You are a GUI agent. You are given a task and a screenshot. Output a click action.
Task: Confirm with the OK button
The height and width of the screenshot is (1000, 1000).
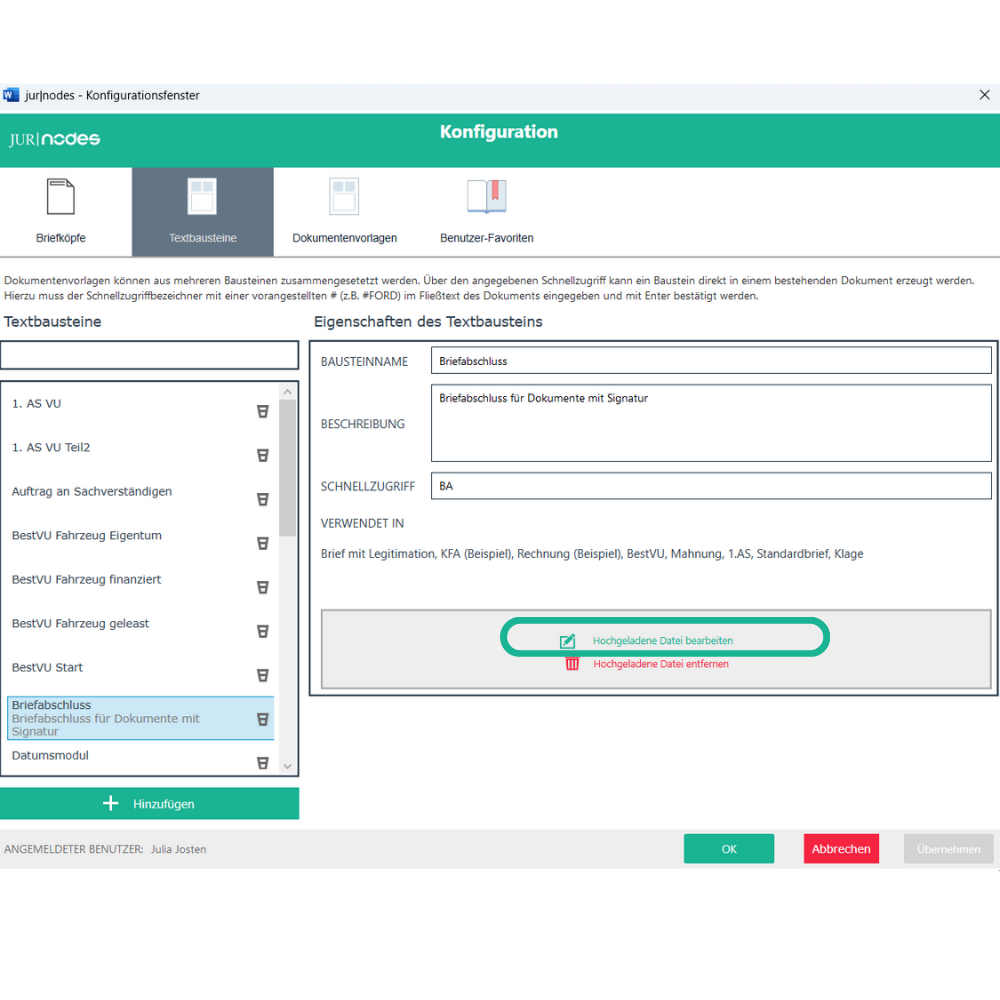728,849
